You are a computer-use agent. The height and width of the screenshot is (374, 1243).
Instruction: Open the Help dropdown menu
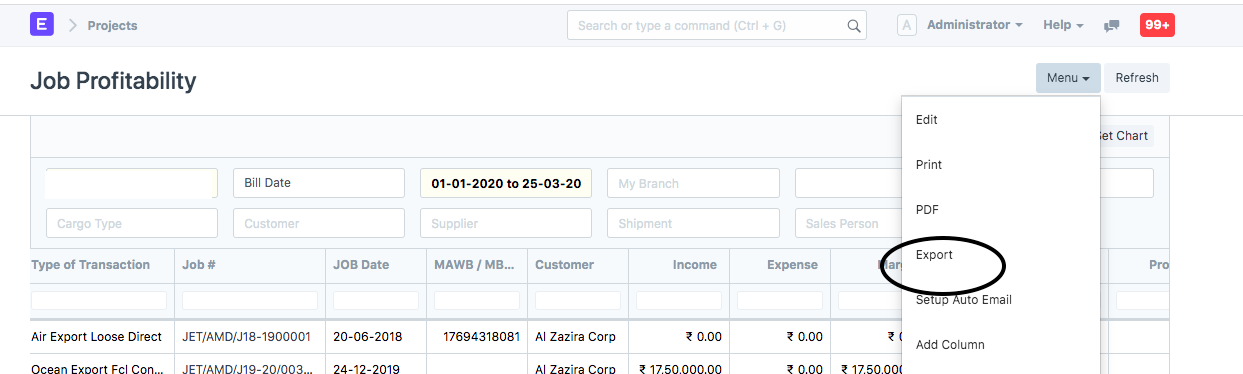(x=1064, y=25)
